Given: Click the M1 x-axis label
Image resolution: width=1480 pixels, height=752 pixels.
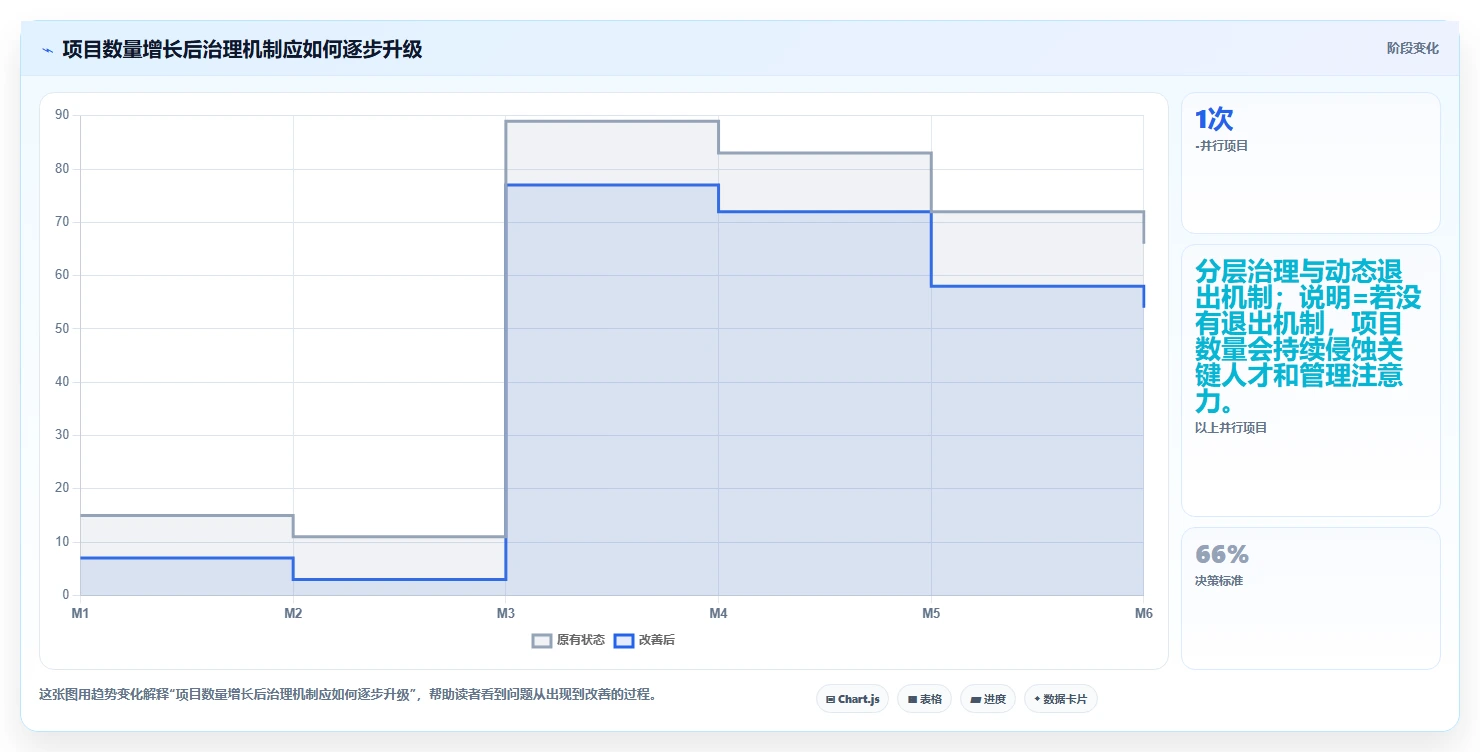Looking at the screenshot, I should [80, 613].
